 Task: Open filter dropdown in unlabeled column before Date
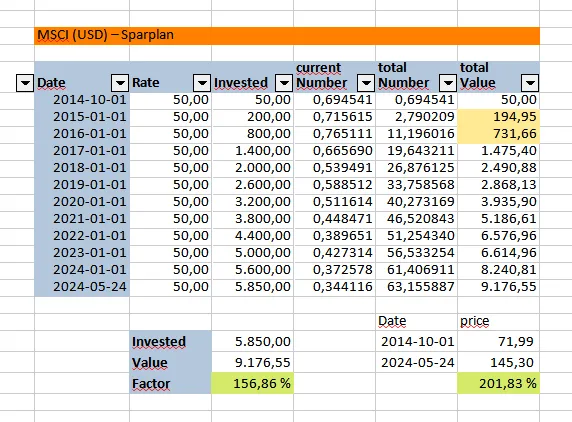click(x=25, y=83)
